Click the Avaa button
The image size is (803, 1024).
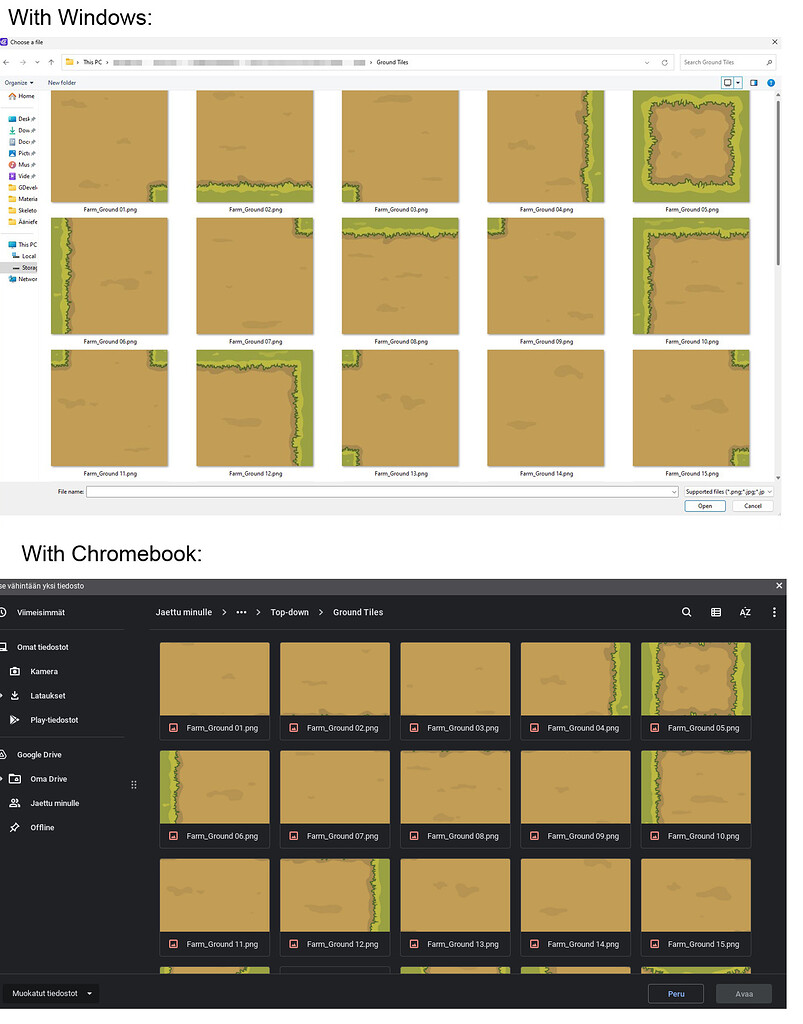coord(744,993)
